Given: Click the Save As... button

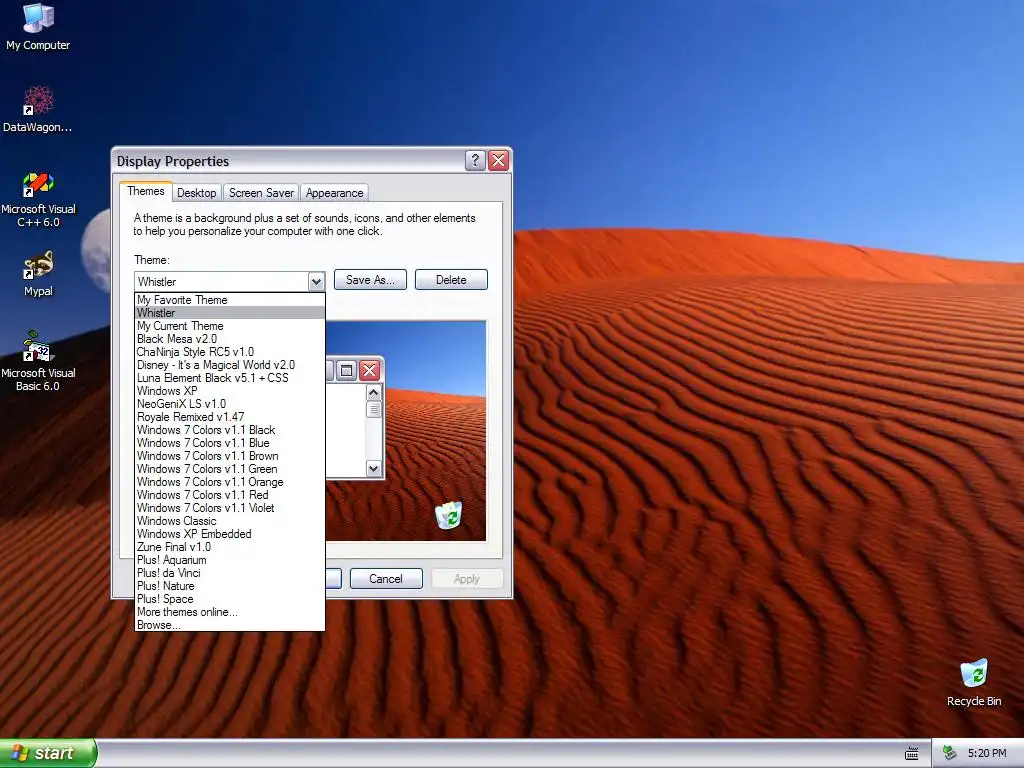Looking at the screenshot, I should click(370, 280).
